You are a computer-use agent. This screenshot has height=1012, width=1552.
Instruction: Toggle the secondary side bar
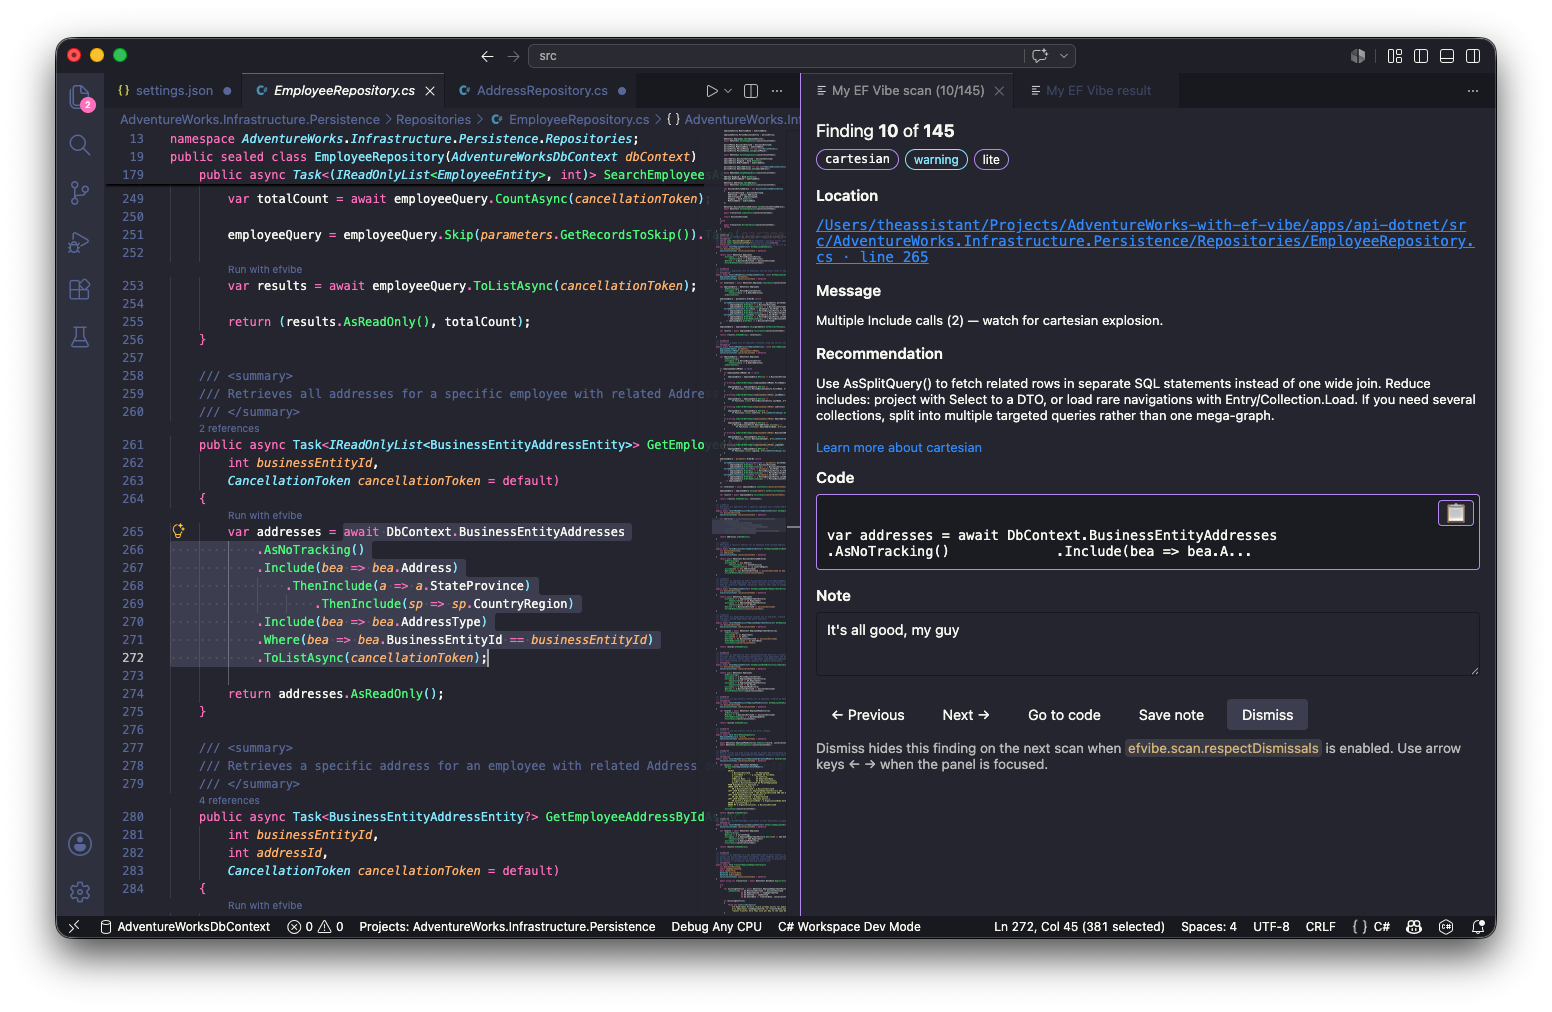[x=1473, y=56]
